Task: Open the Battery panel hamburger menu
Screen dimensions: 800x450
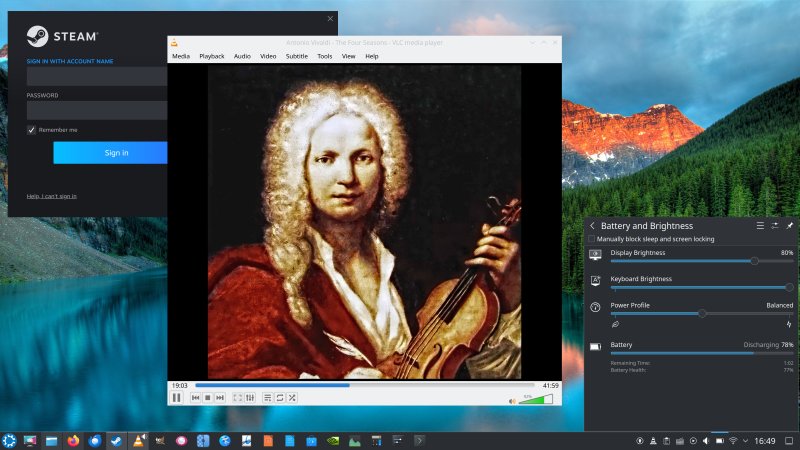Action: (x=760, y=226)
